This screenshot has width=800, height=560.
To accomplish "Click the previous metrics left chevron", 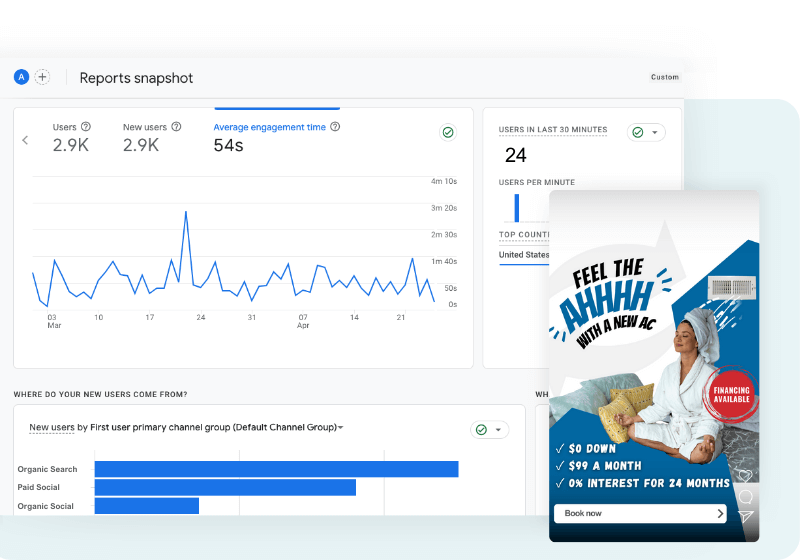I will click(25, 140).
